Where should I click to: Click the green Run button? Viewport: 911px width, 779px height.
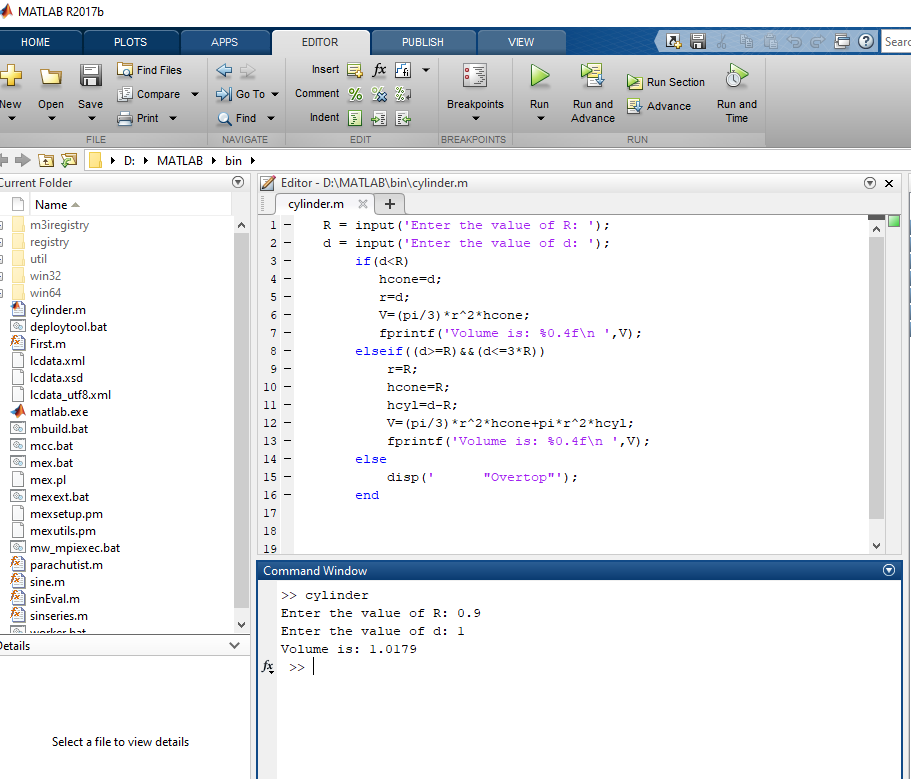(x=539, y=77)
